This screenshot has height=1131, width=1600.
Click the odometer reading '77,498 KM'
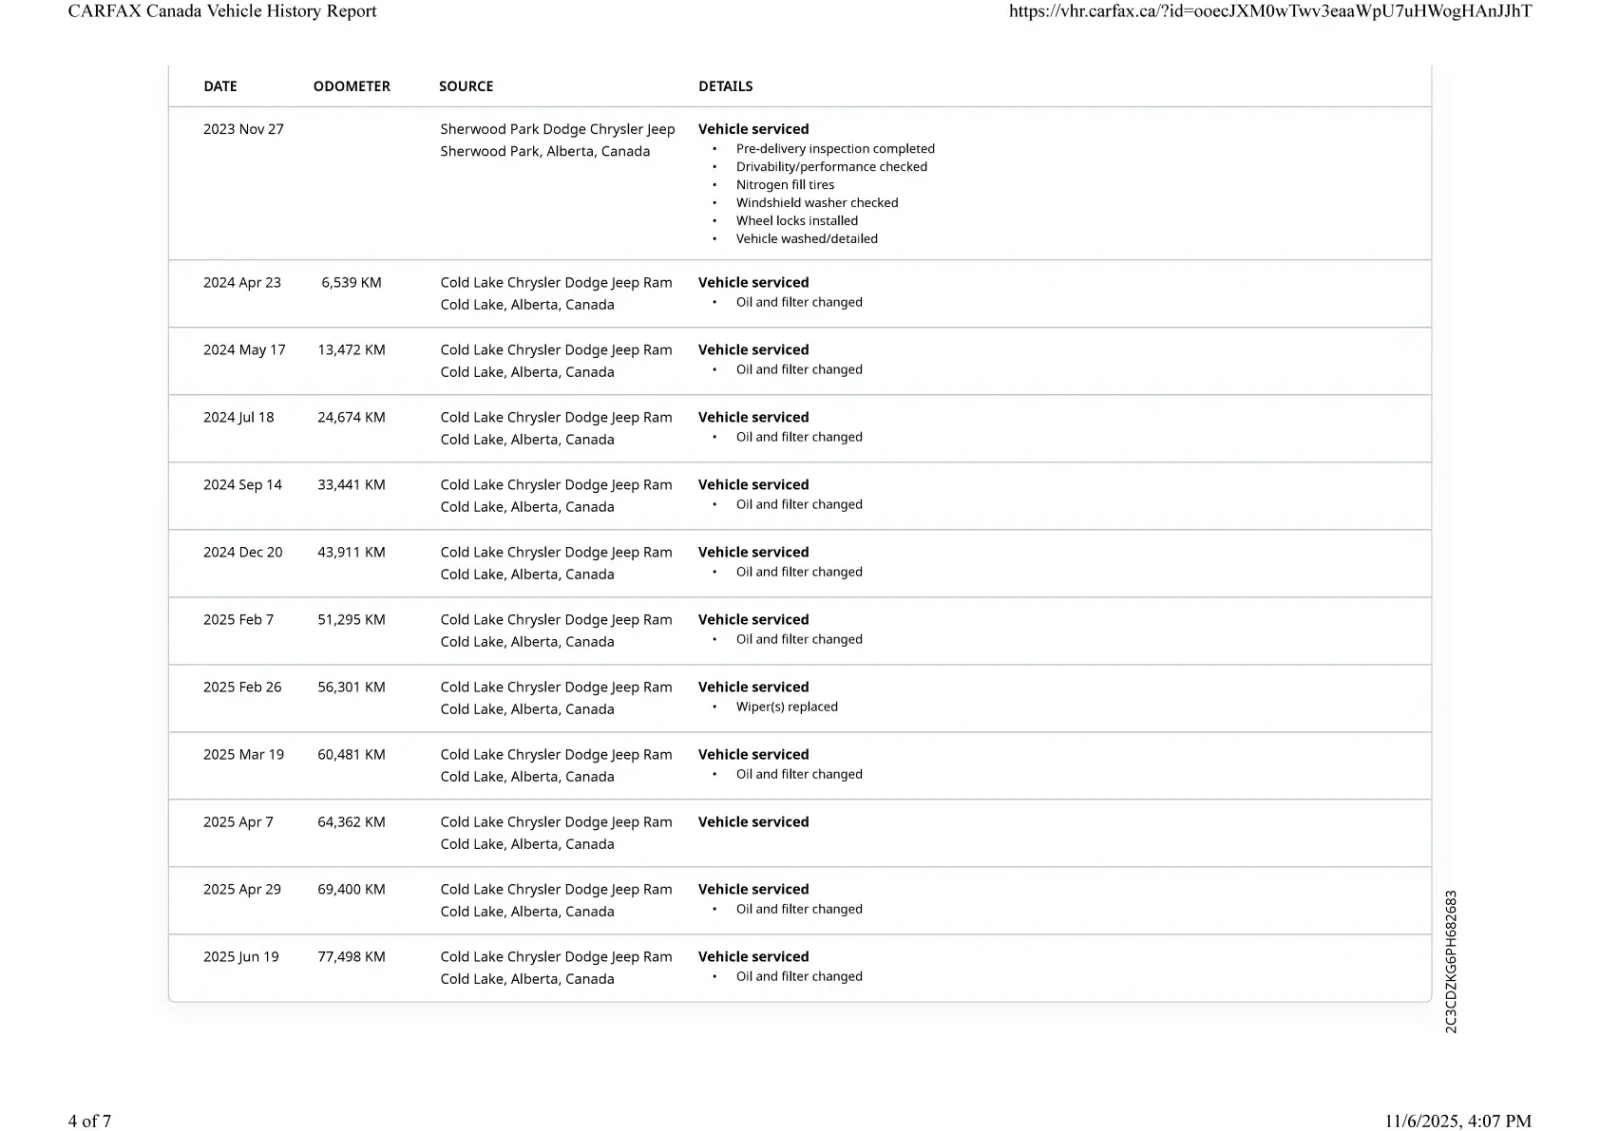click(x=351, y=957)
